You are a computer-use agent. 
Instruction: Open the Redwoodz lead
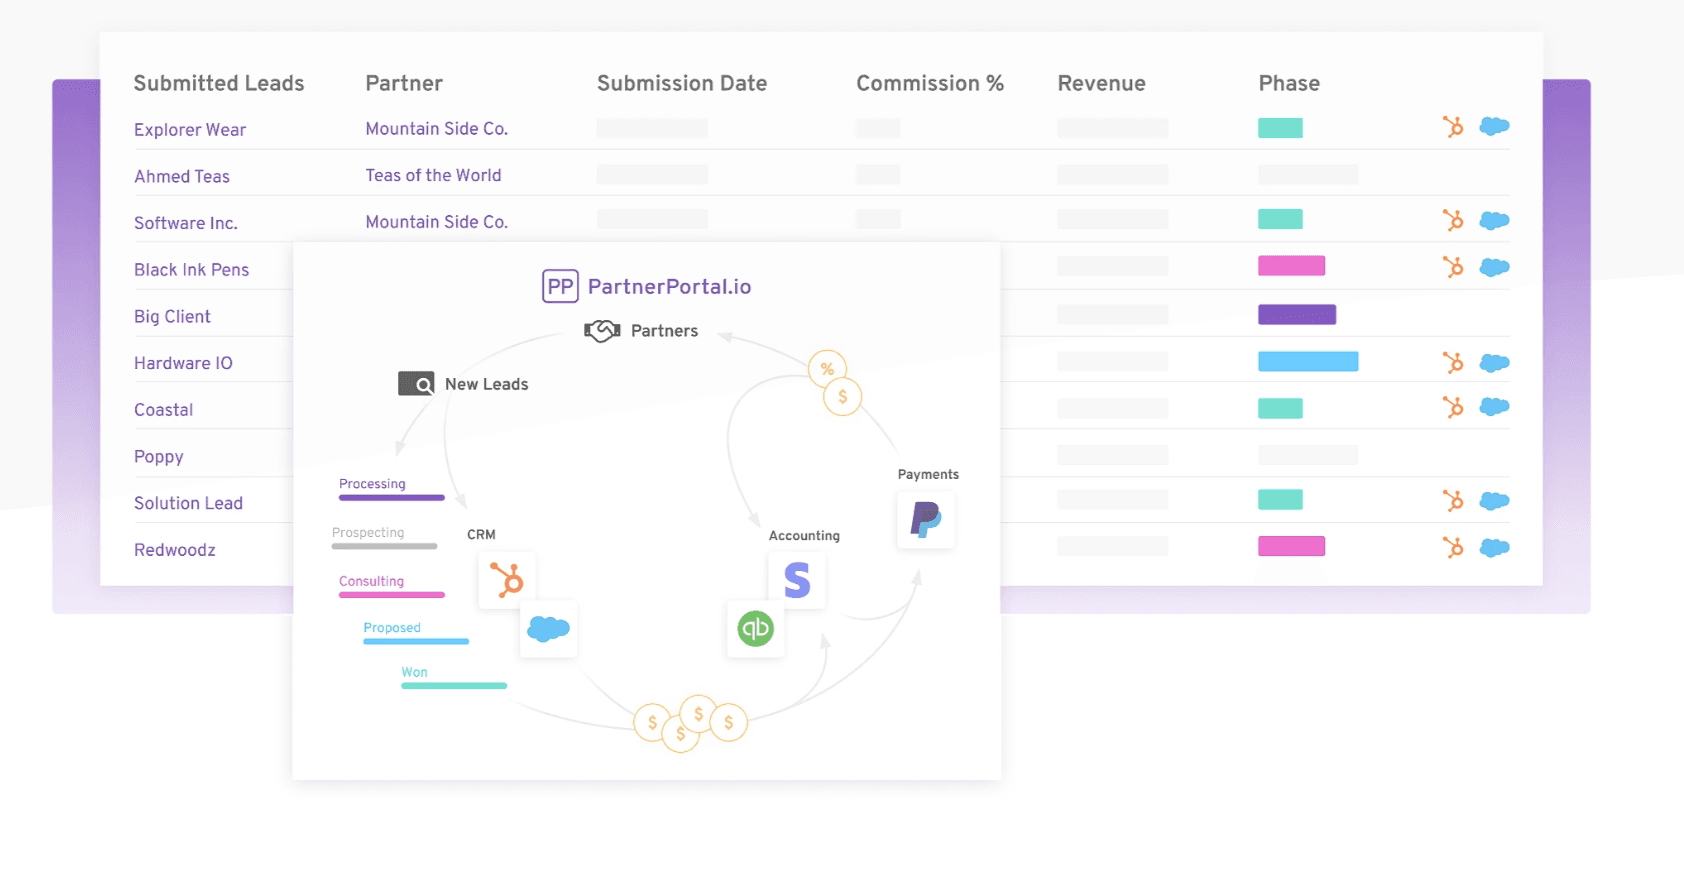tap(175, 550)
